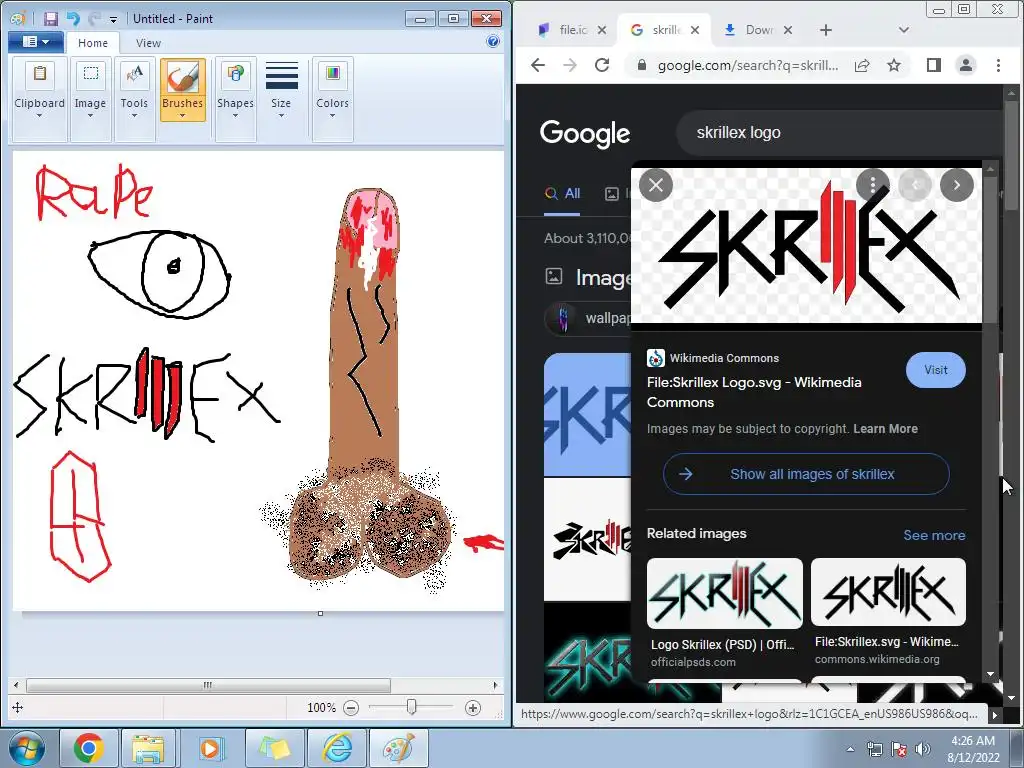Open the Size dropdown arrow
The image size is (1024, 768).
(281, 116)
